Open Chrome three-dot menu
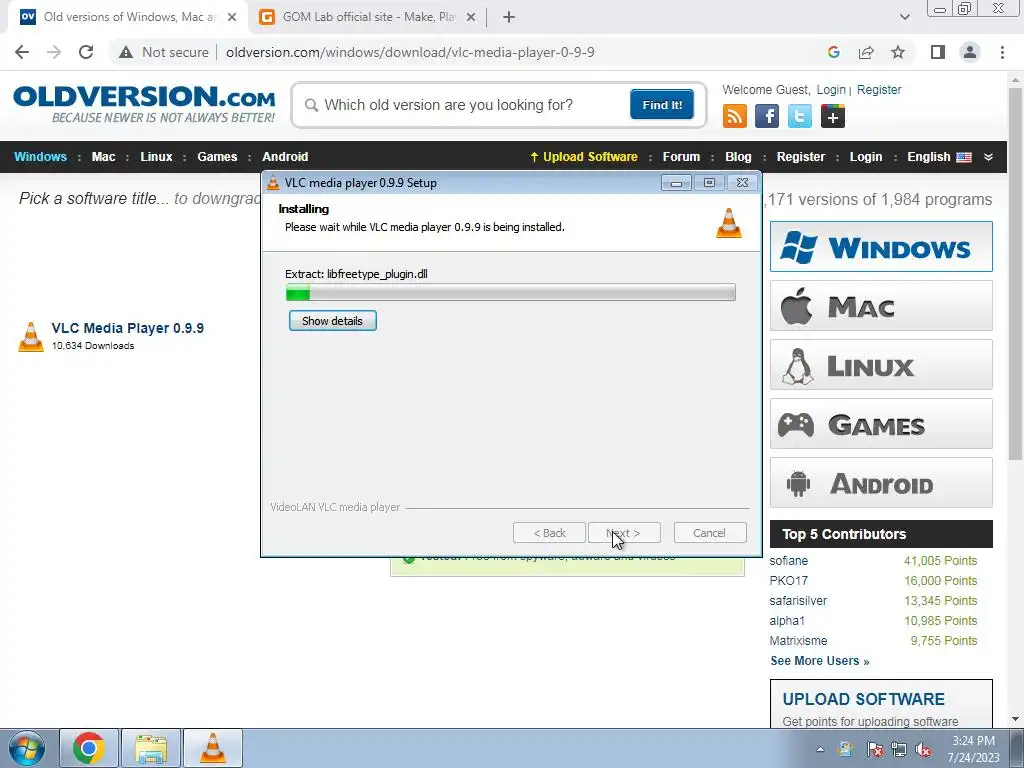The height and width of the screenshot is (768, 1024). pyautogui.click(x=1002, y=52)
